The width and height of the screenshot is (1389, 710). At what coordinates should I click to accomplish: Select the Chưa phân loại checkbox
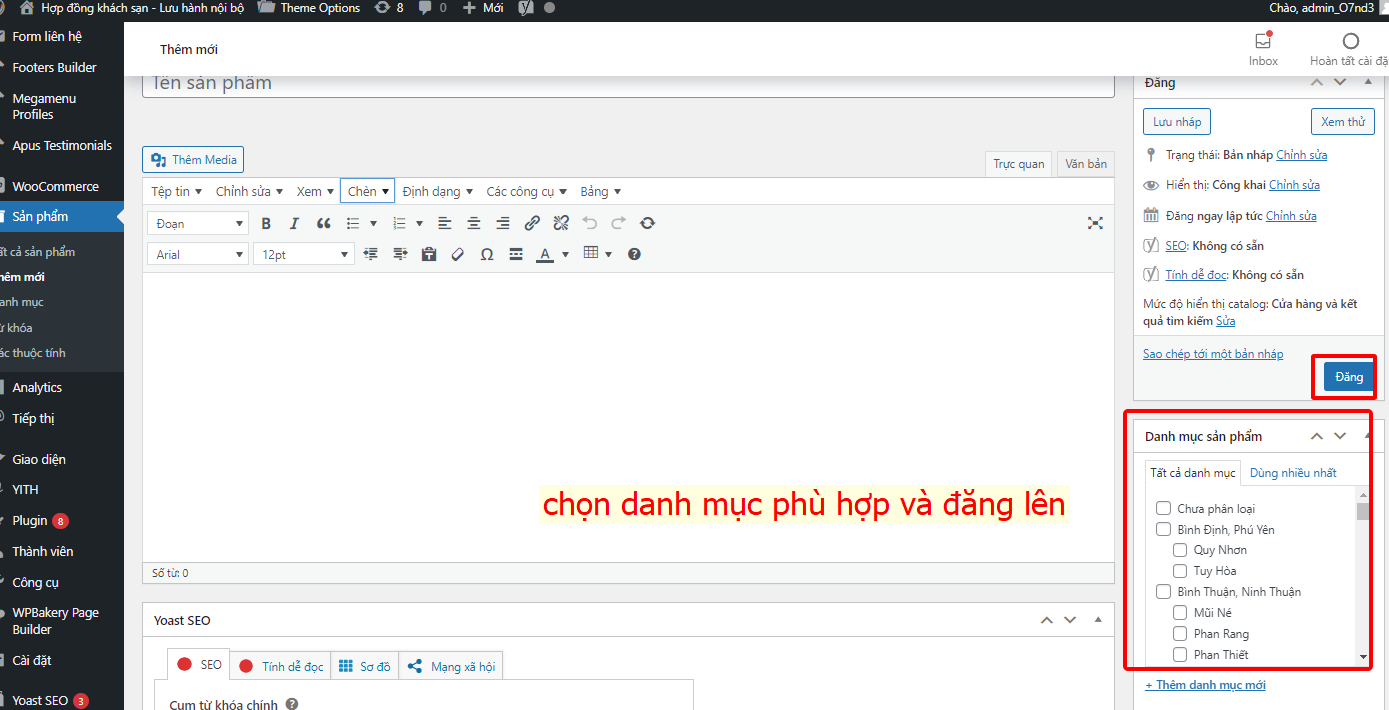coord(1163,509)
